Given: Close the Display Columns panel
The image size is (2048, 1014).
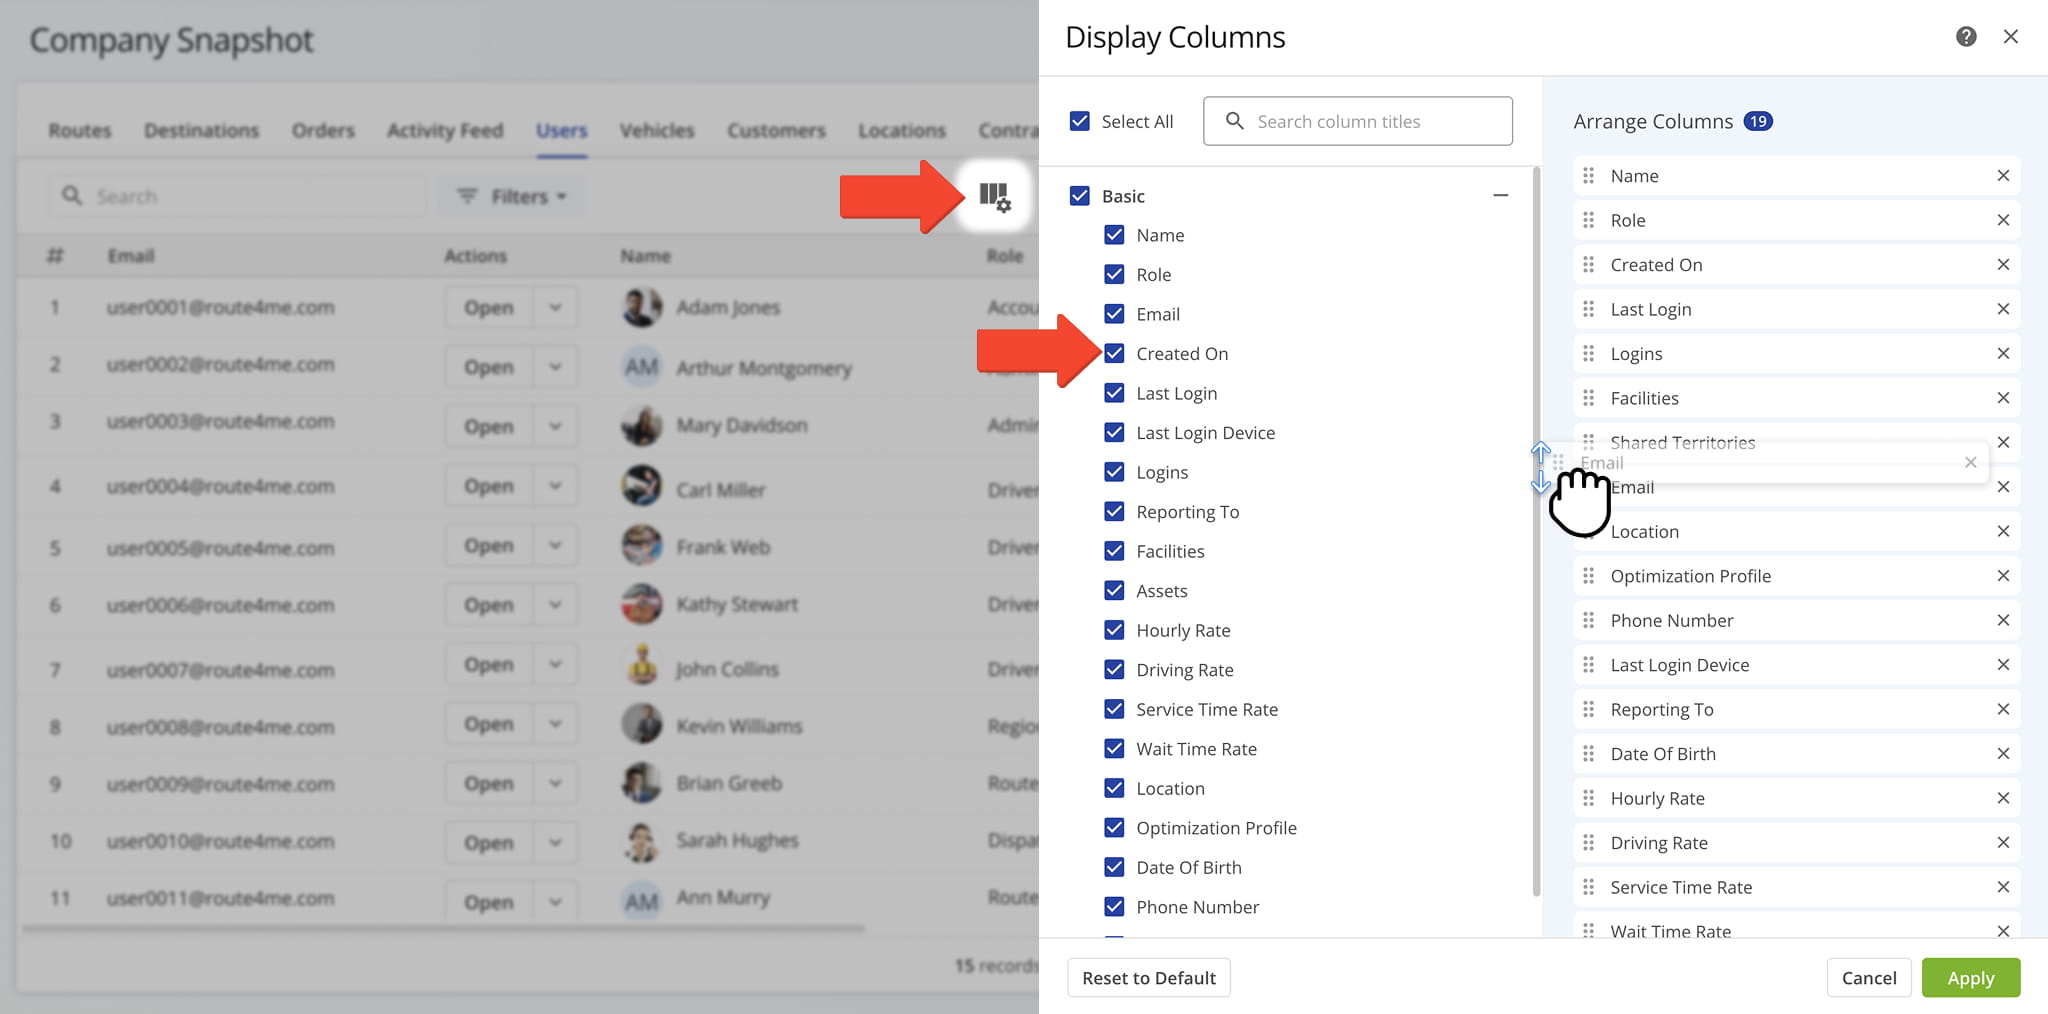Looking at the screenshot, I should pos(2010,37).
